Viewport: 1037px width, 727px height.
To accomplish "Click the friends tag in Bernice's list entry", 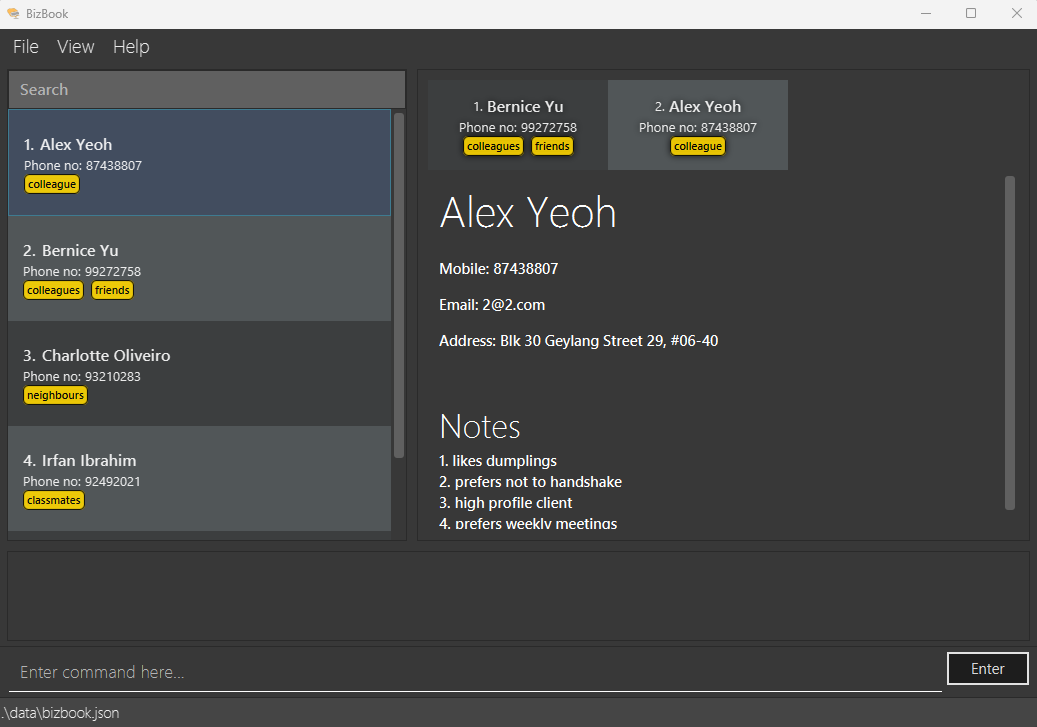I will pos(112,290).
